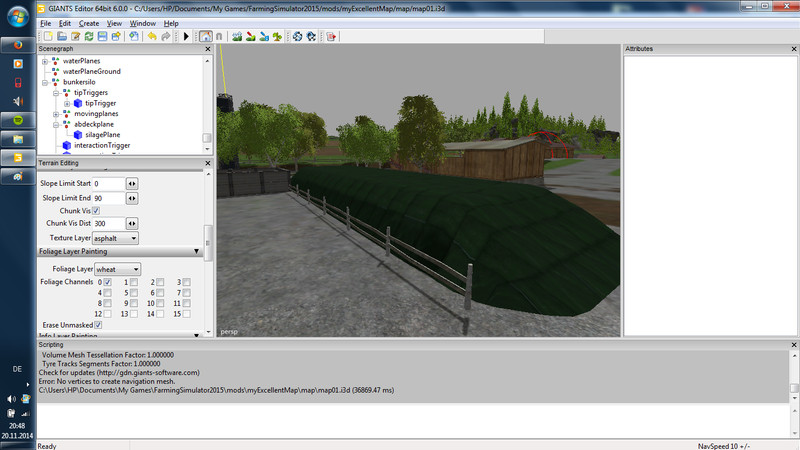Expand the waterPlanes tree node

pos(45,61)
